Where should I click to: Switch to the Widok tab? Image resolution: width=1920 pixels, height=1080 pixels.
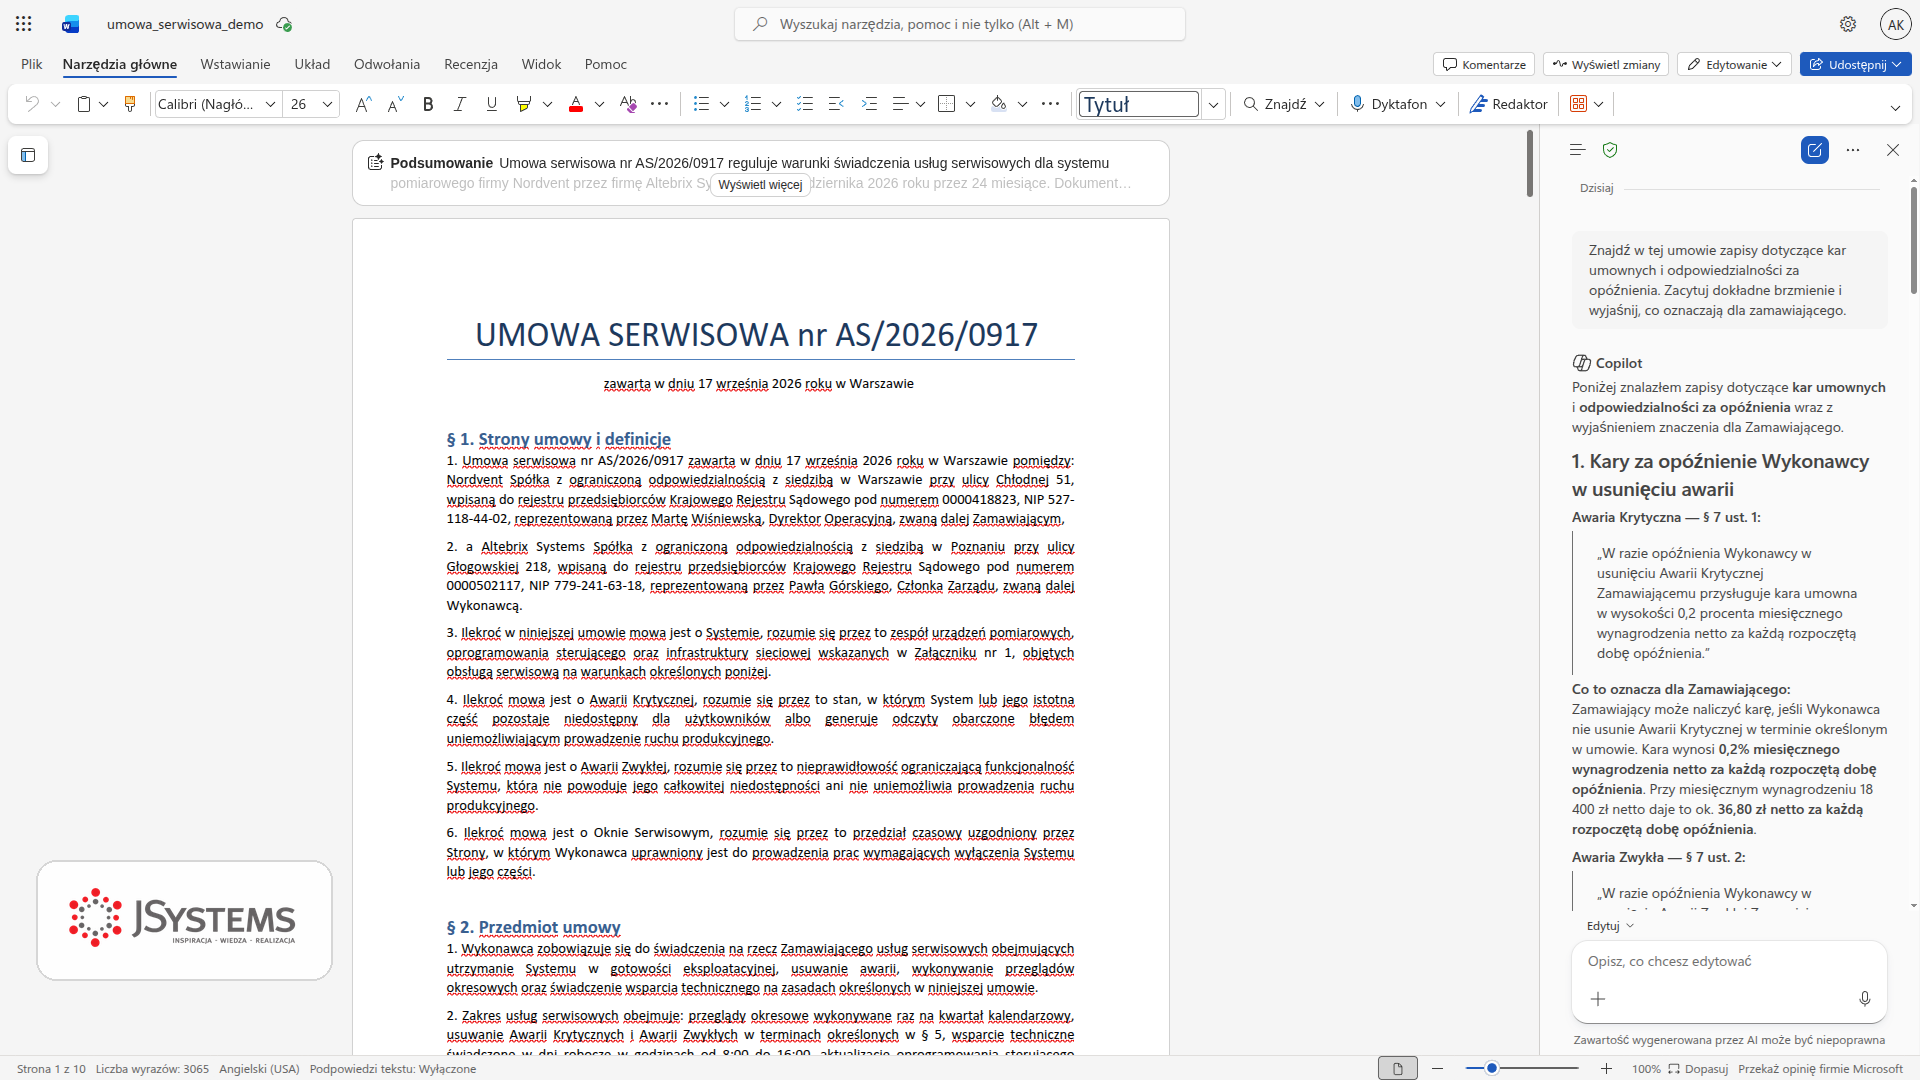click(x=541, y=64)
